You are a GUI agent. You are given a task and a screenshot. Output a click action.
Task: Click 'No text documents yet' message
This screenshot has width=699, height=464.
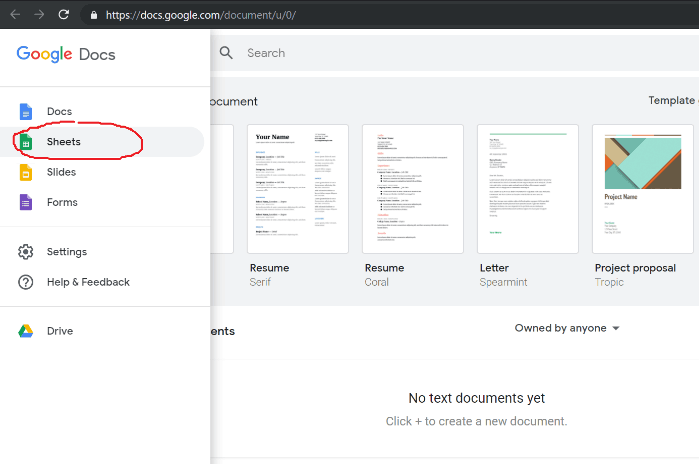[x=477, y=398]
